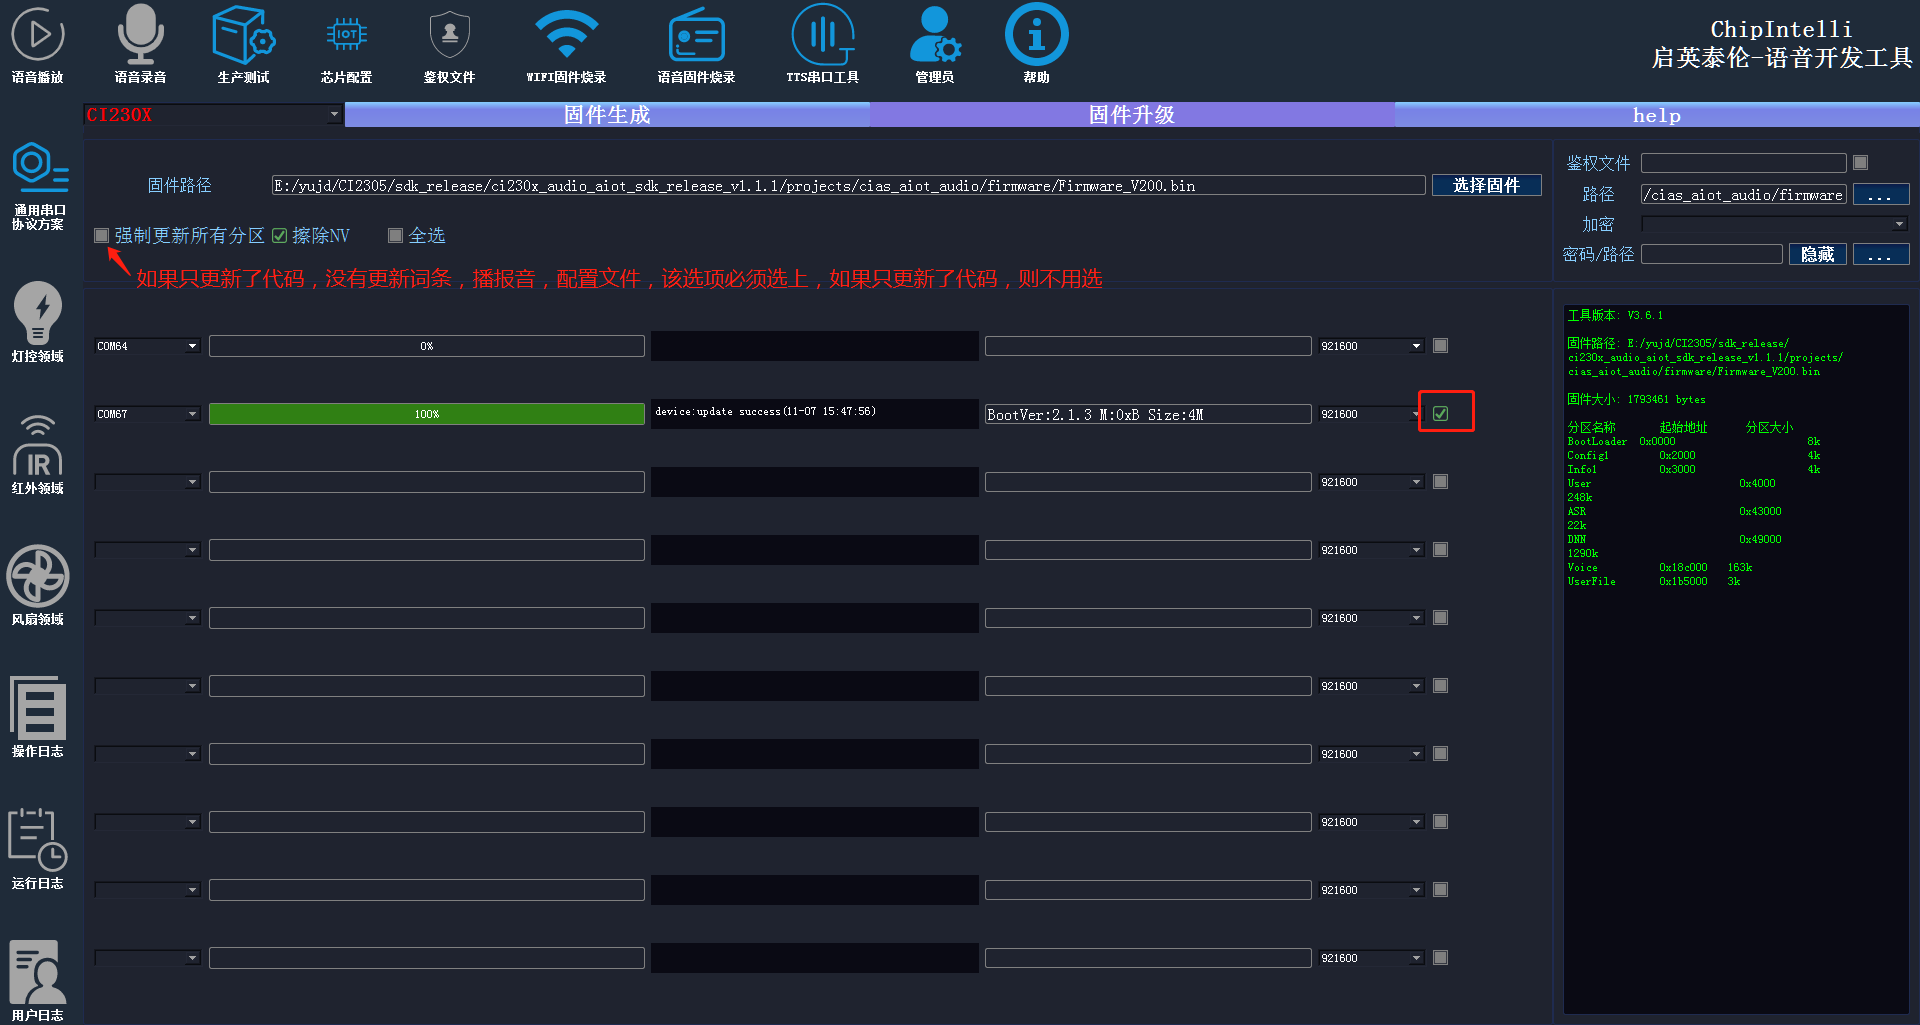Select the 灯控领域 light bulb icon

38,322
